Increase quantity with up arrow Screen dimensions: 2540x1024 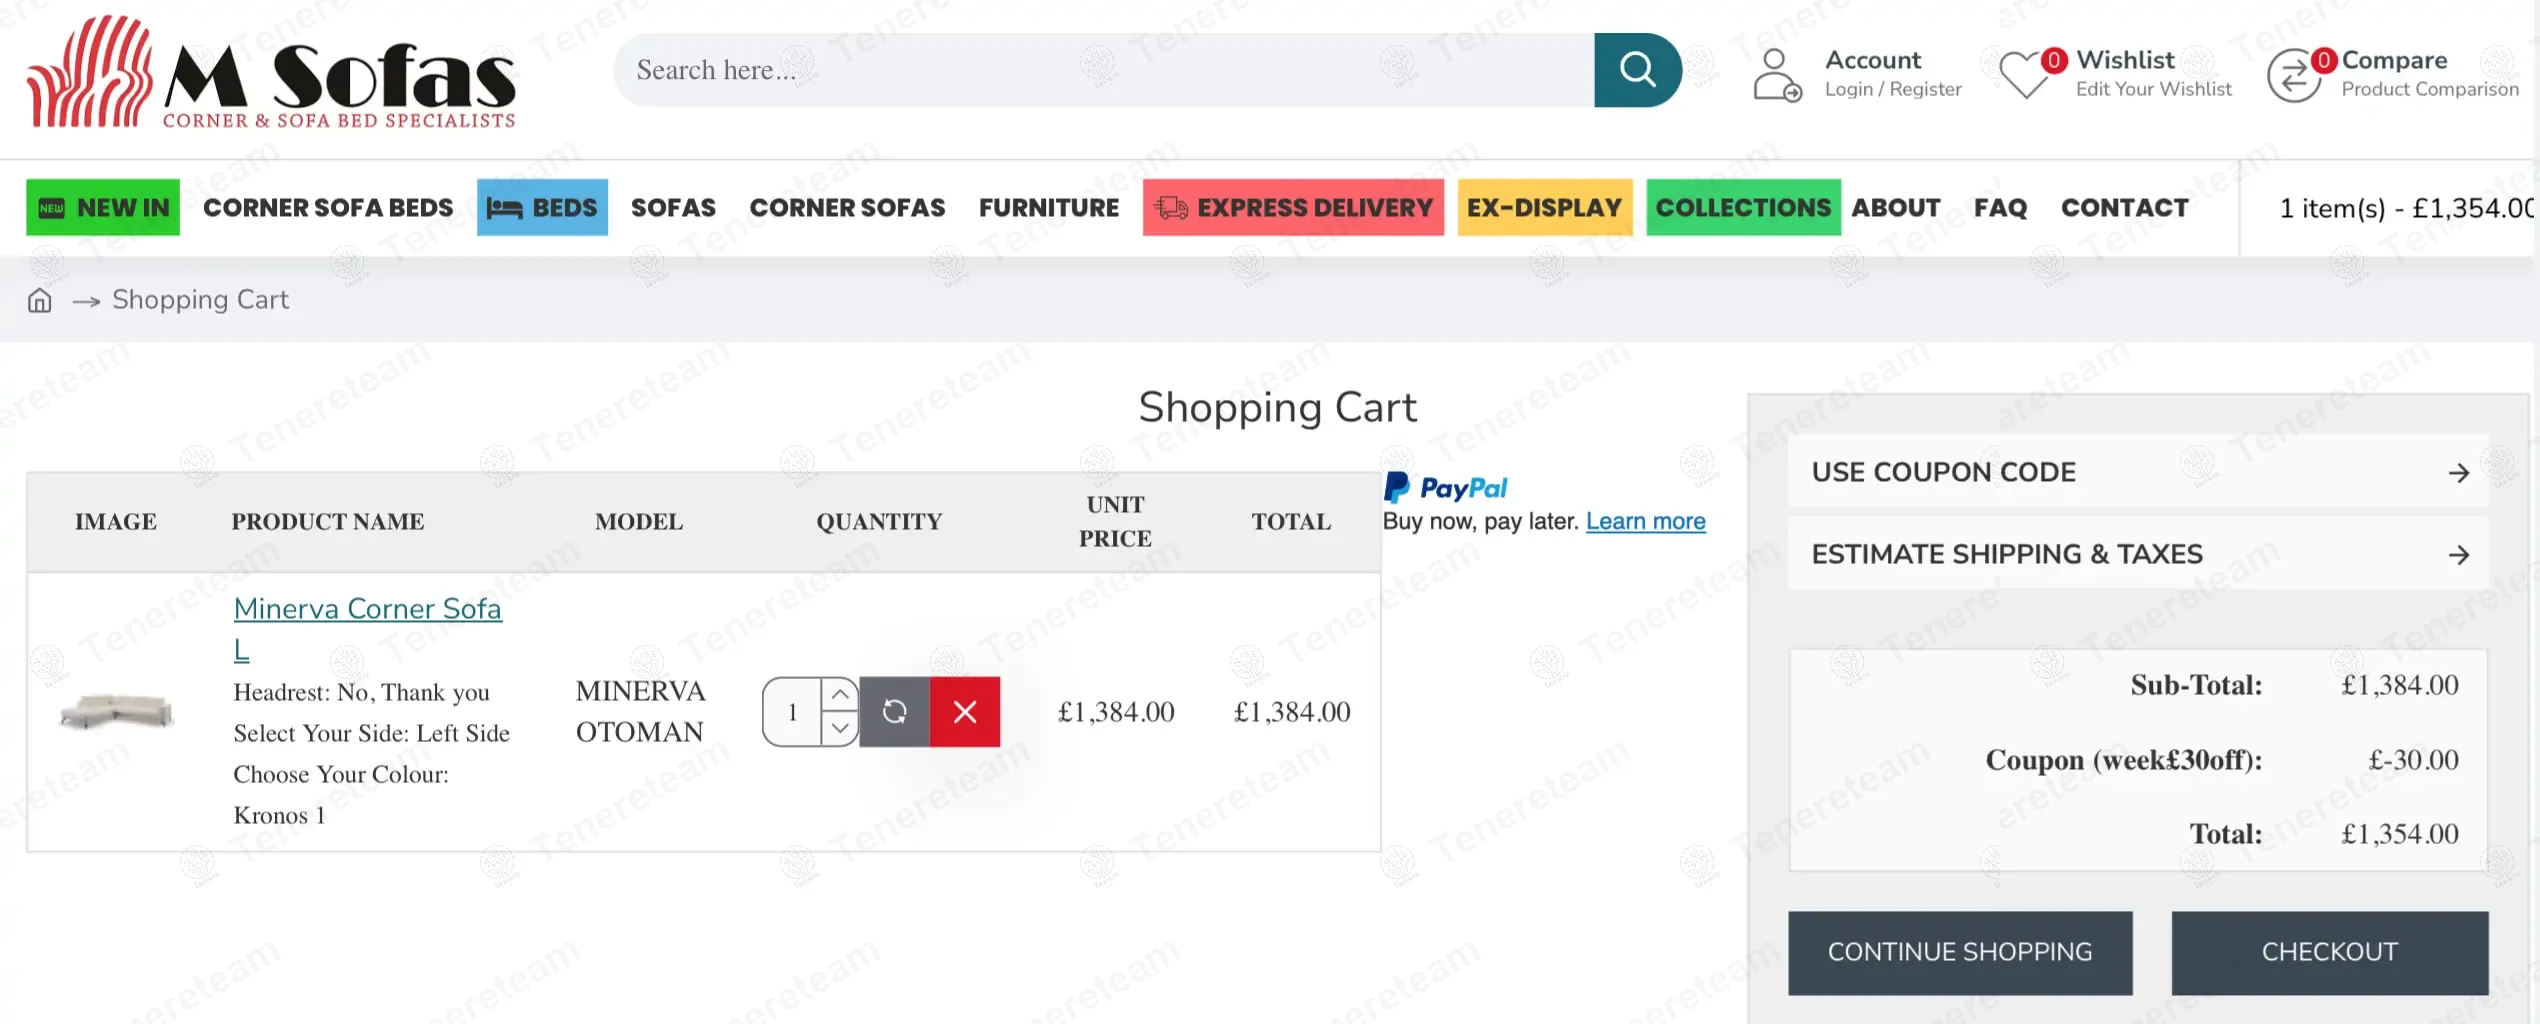click(840, 694)
